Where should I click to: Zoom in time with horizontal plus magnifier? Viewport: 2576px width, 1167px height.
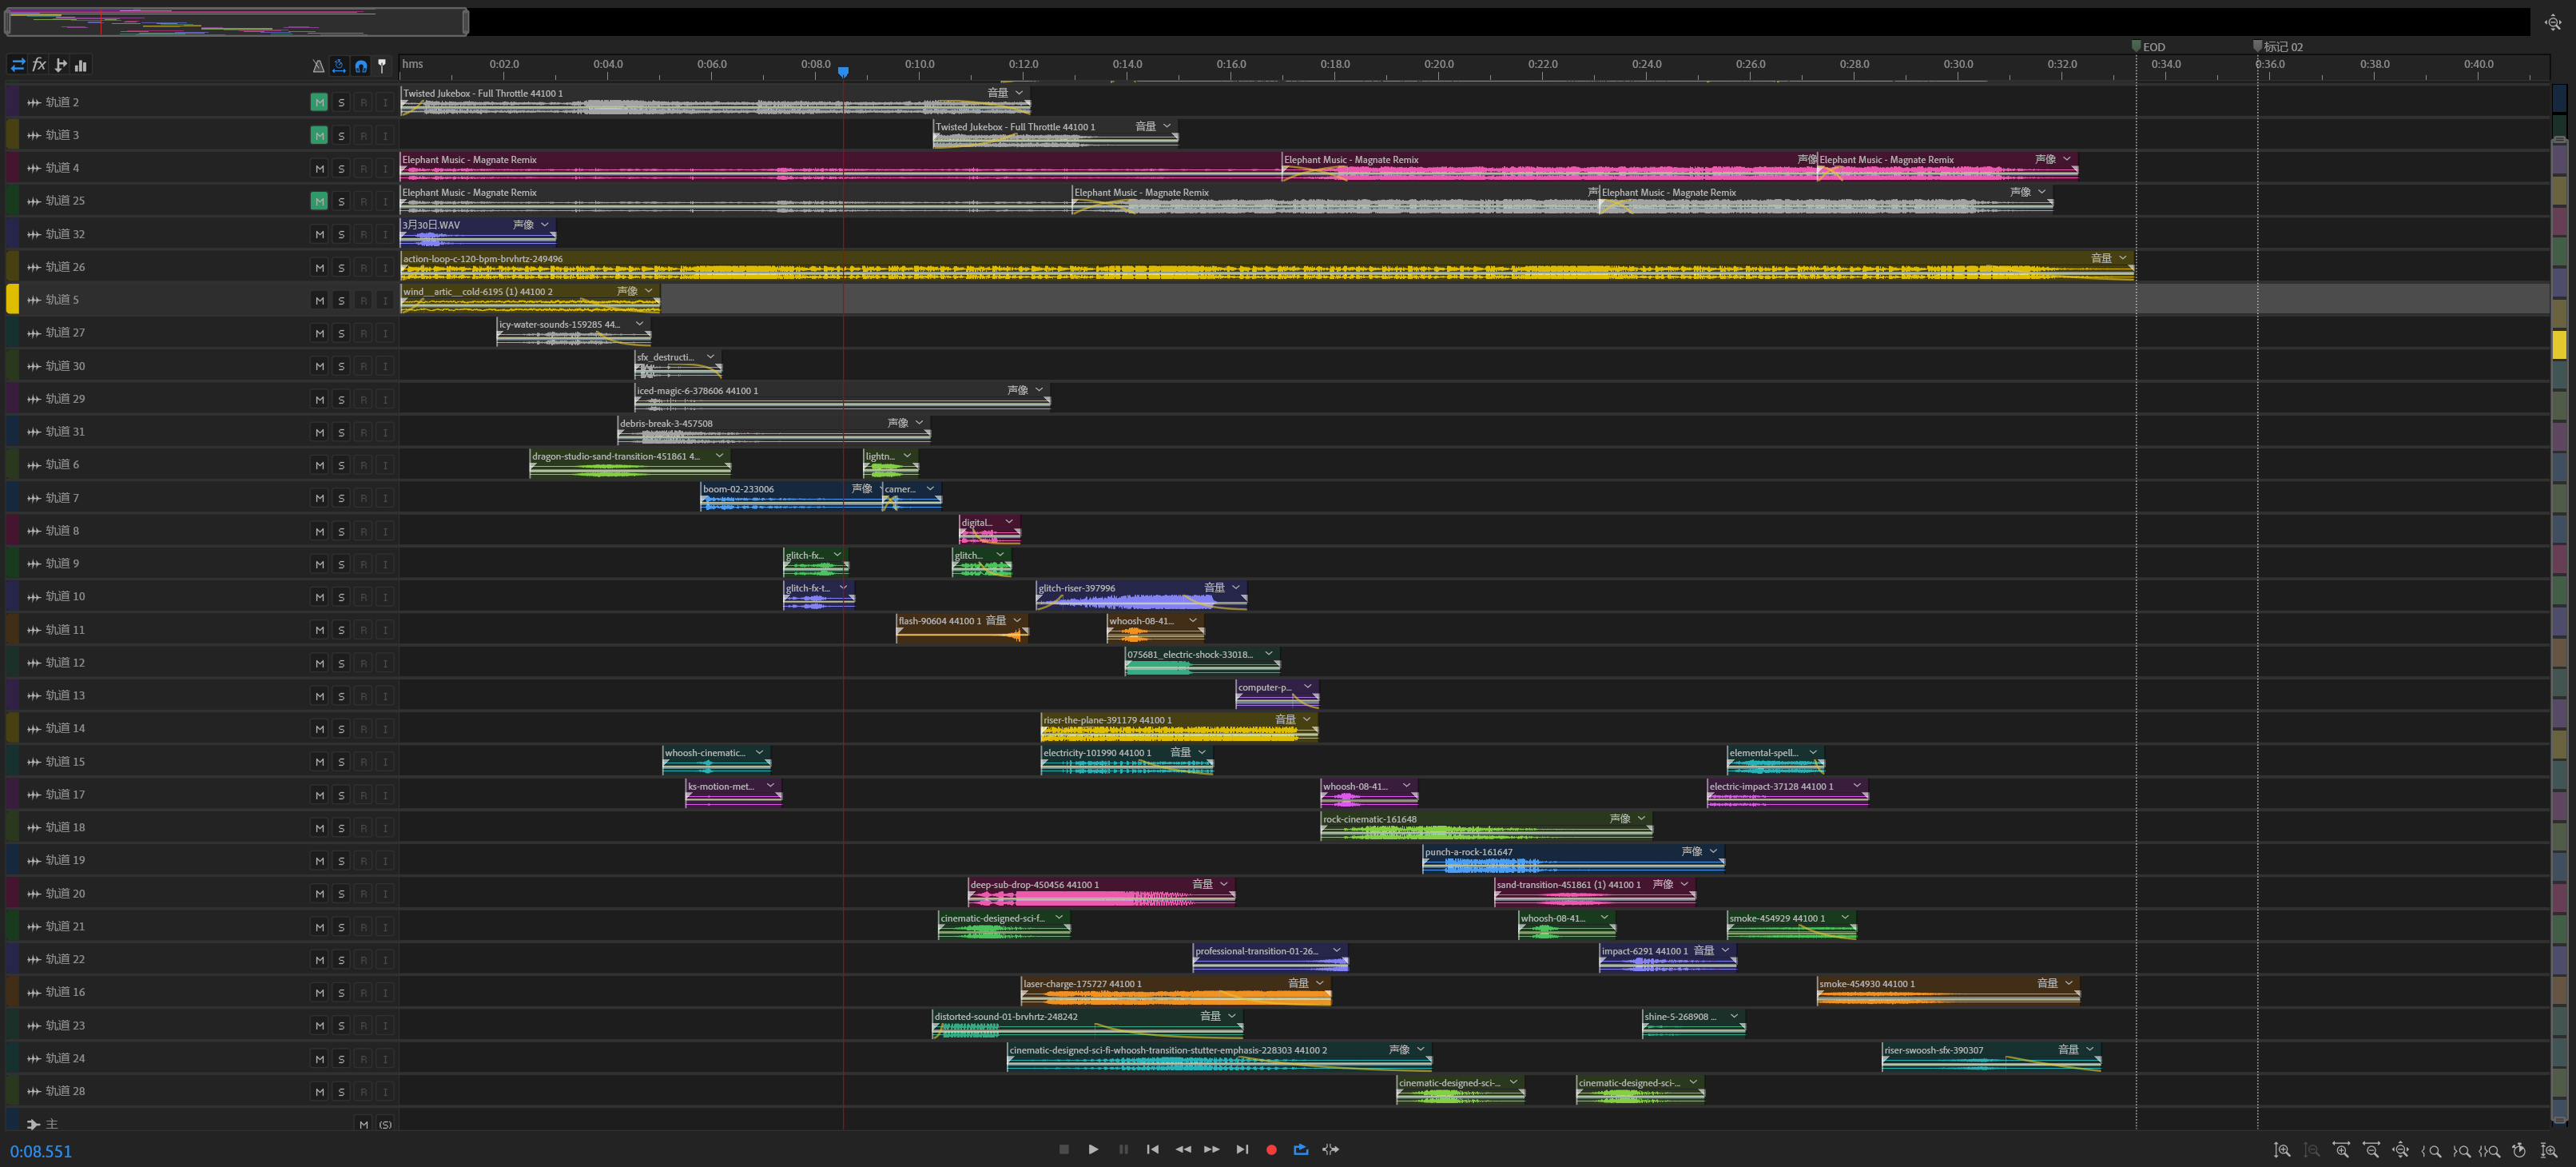pos(2341,1150)
